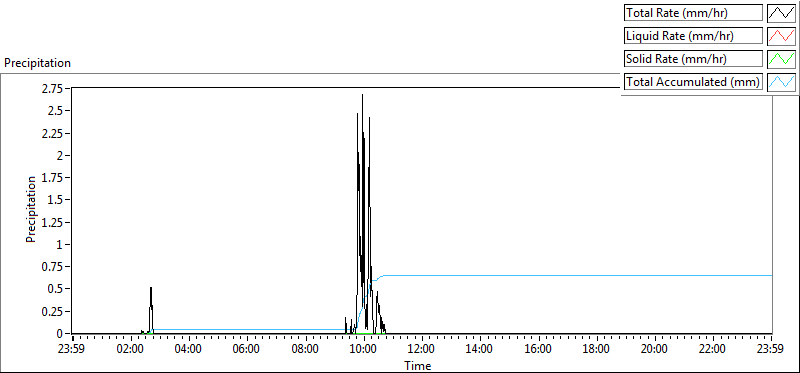Viewport: 800px width, 373px height.
Task: Click the 14:00 time axis label
Action: pyautogui.click(x=480, y=350)
